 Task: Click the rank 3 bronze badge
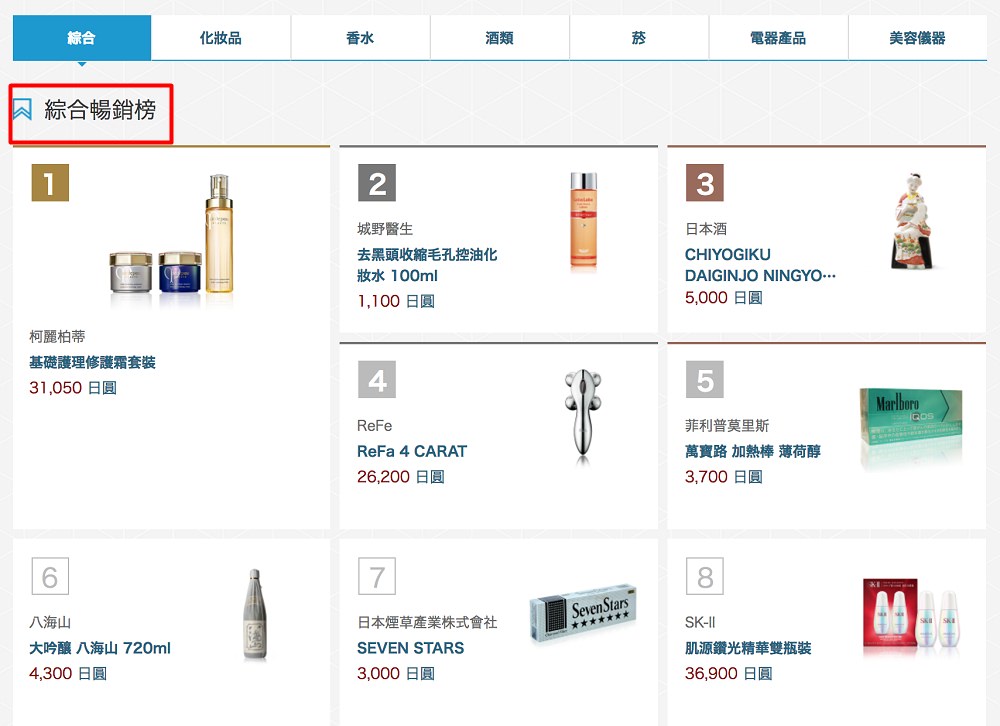[x=705, y=183]
